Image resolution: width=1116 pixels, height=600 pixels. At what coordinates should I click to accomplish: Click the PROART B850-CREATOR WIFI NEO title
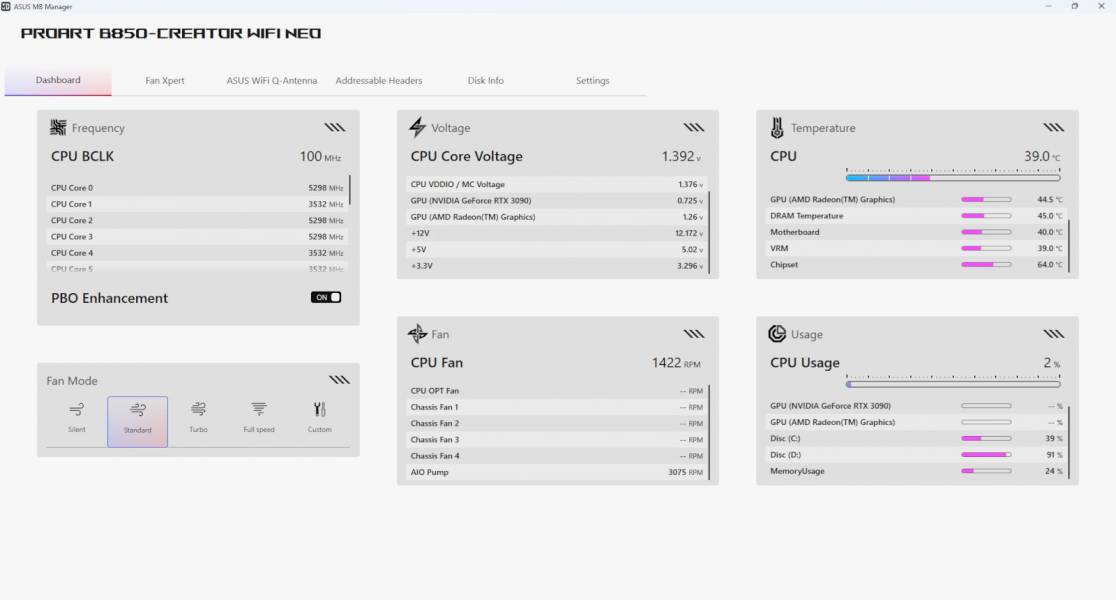pyautogui.click(x=171, y=33)
